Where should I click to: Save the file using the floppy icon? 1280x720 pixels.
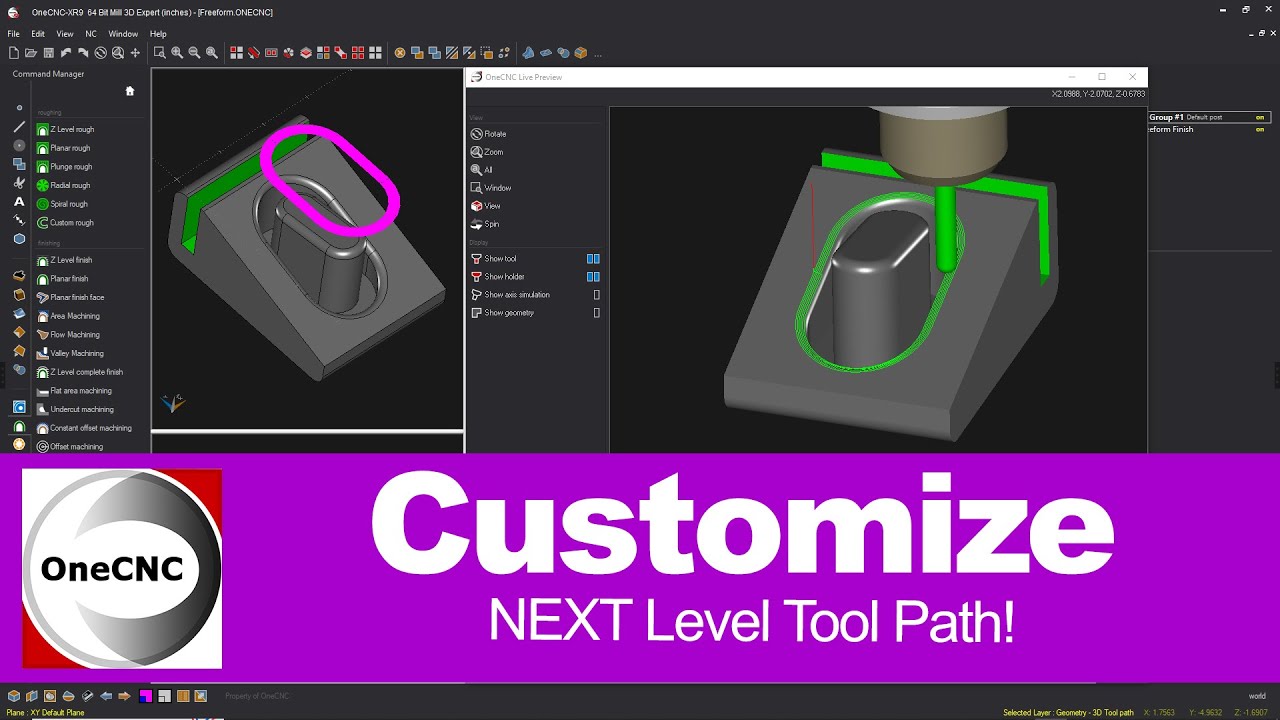tap(48, 53)
